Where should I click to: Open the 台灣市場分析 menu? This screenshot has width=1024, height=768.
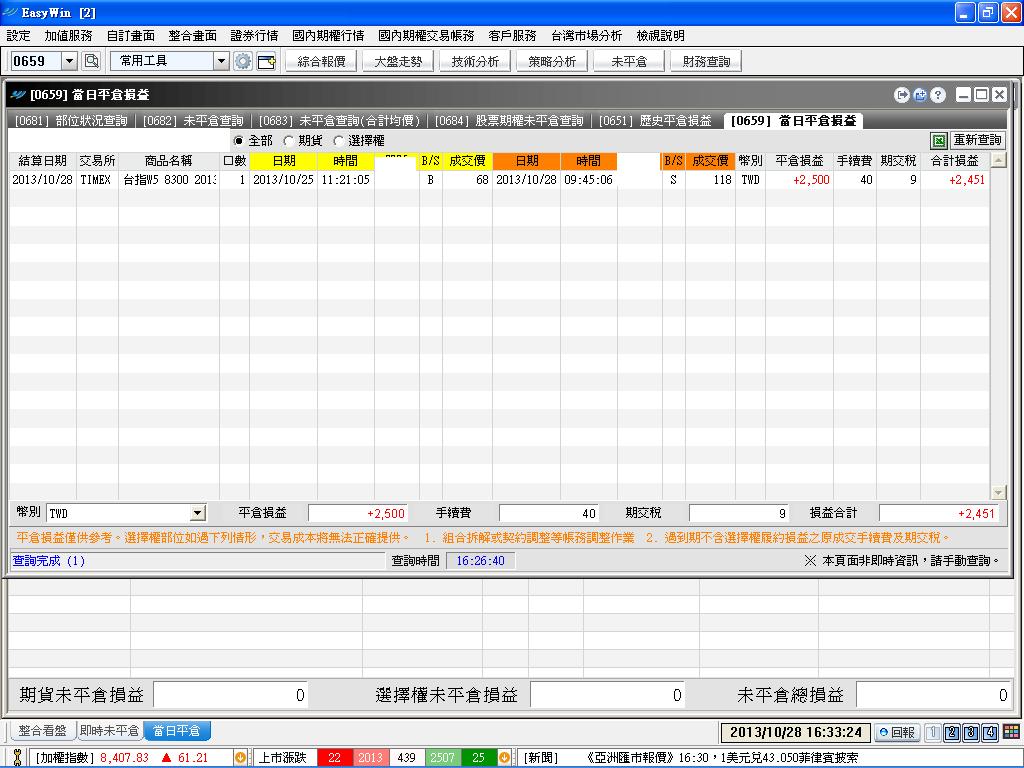pos(586,35)
